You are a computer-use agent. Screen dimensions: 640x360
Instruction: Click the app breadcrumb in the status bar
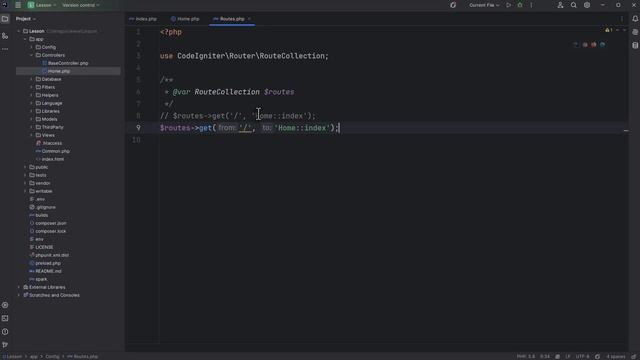click(x=34, y=356)
